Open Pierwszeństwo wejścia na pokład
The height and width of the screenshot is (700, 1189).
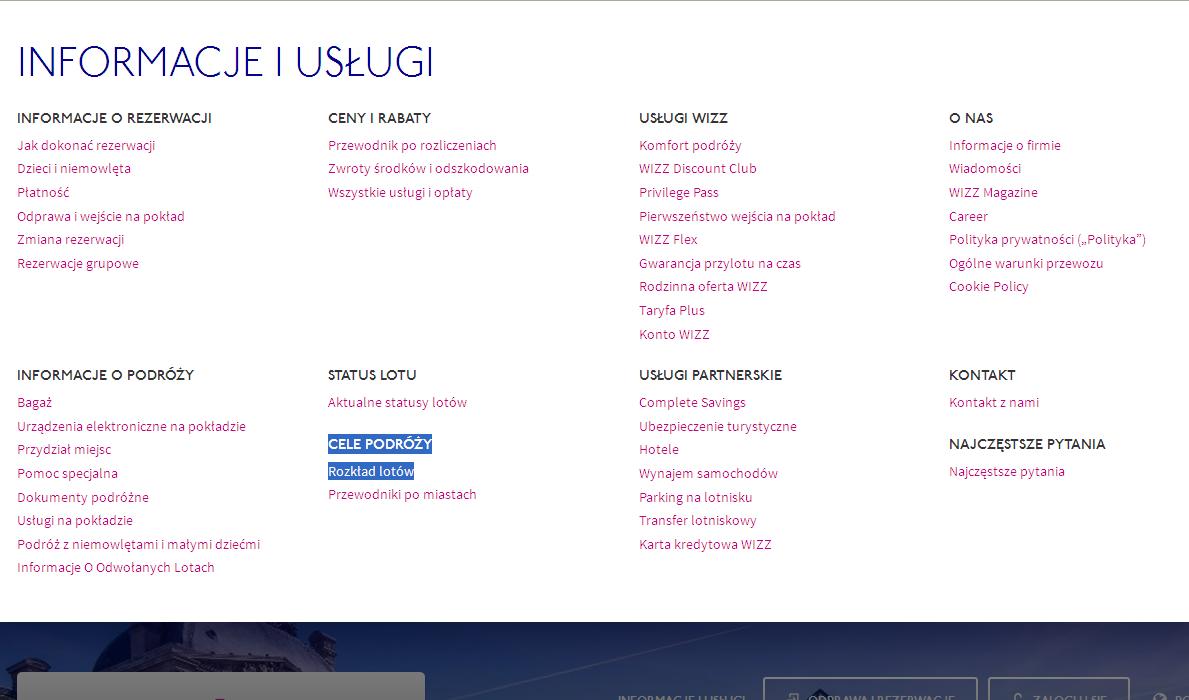pyautogui.click(x=737, y=216)
